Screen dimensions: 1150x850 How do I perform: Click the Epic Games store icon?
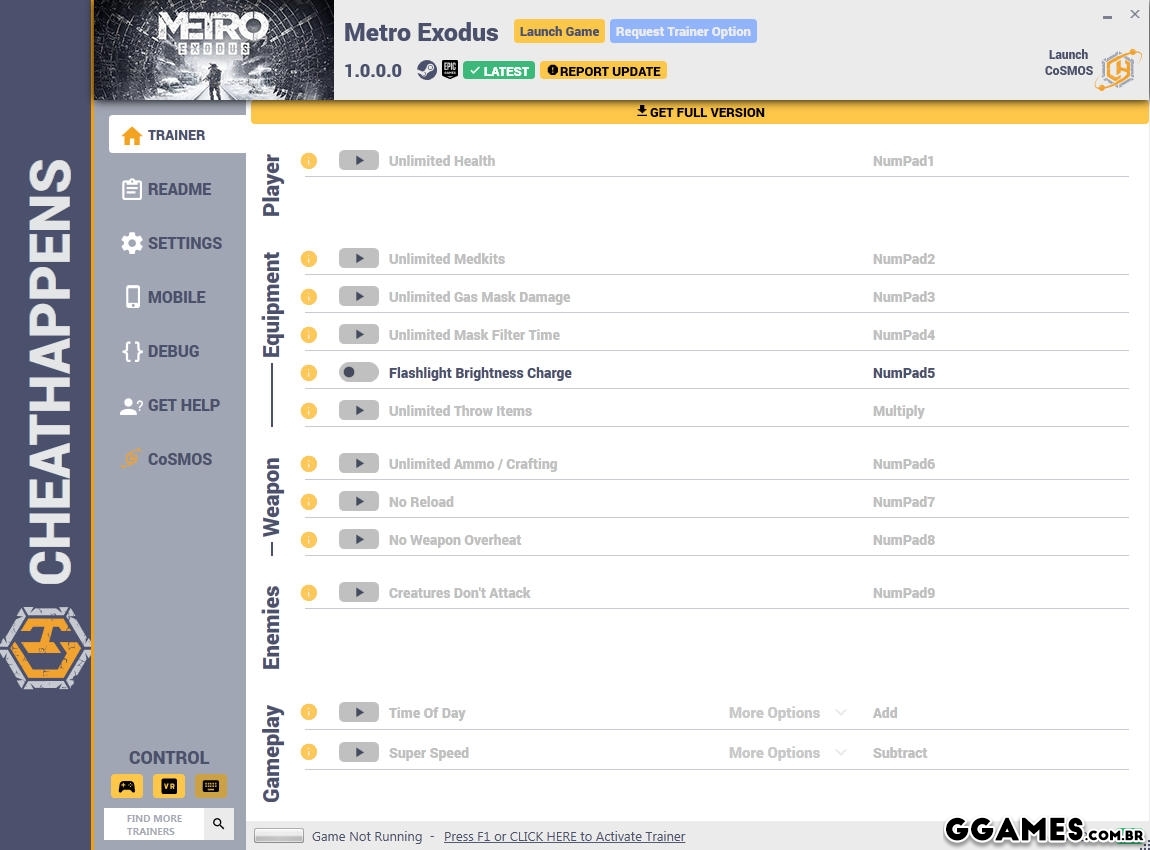pos(450,71)
